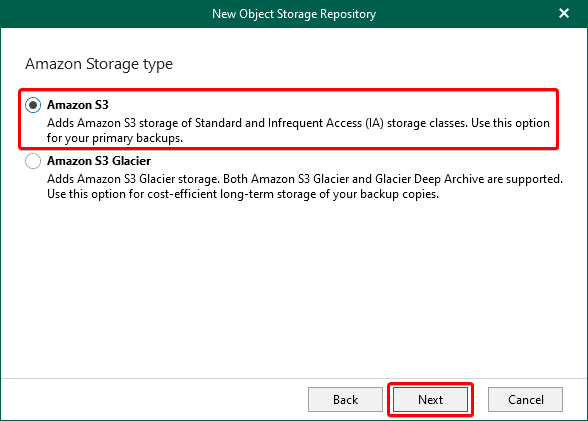The image size is (588, 421).
Task: Proceed with the Next button
Action: 430,400
